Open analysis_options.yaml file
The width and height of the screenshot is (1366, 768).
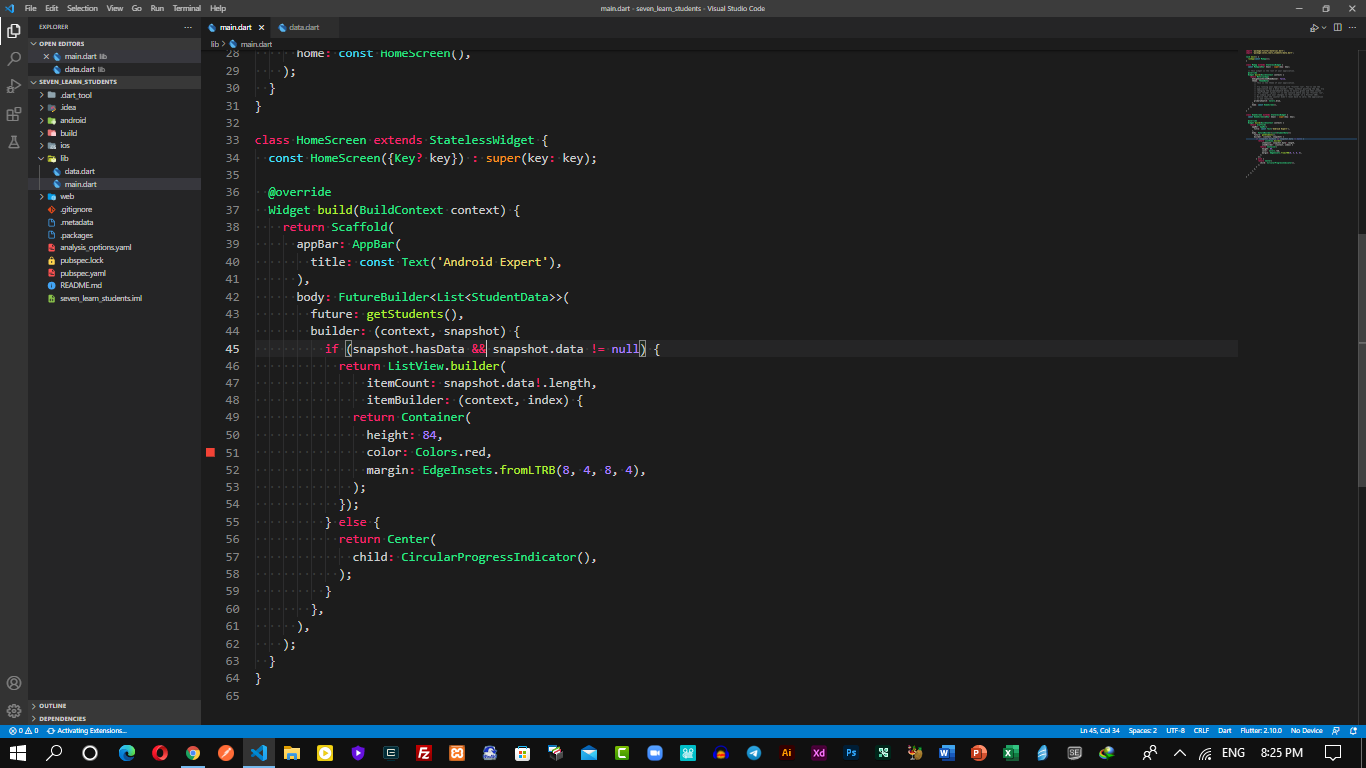click(x=114, y=248)
